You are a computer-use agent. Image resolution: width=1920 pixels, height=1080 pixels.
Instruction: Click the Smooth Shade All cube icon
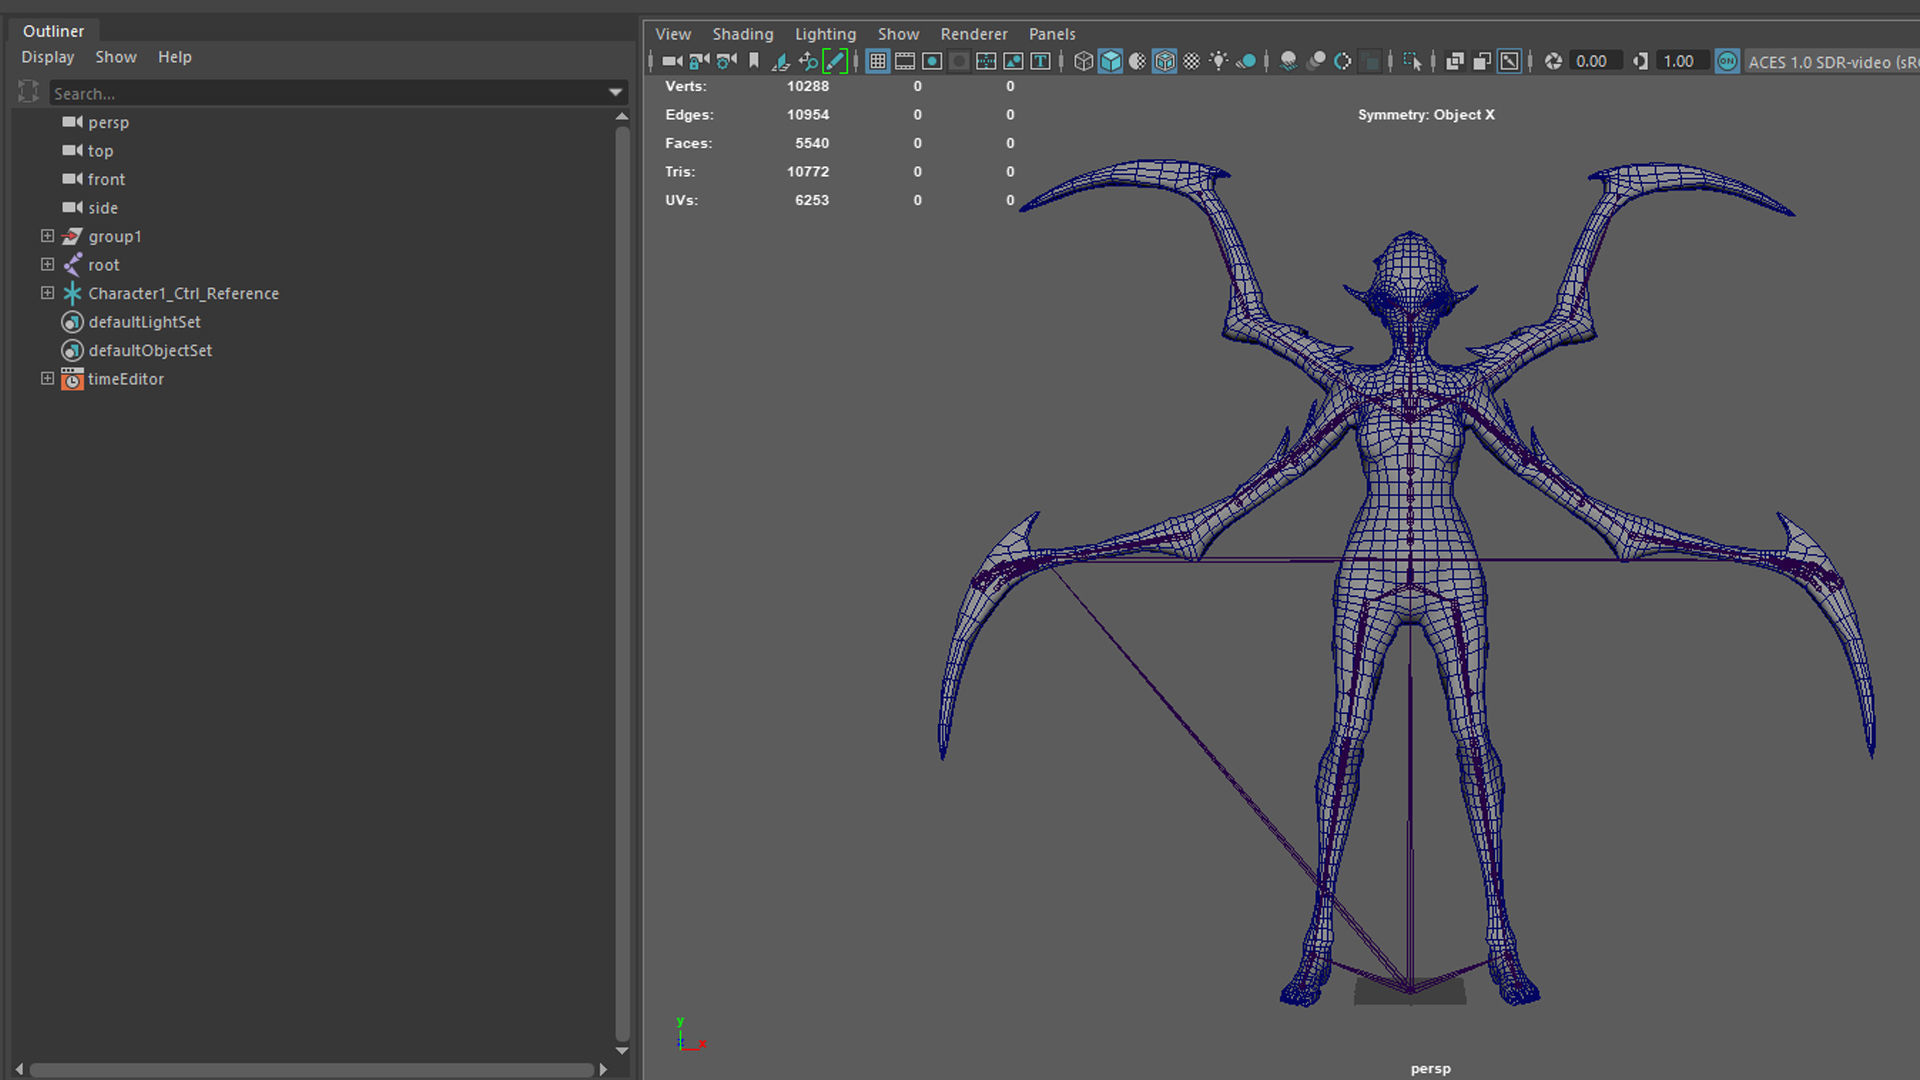[1111, 61]
